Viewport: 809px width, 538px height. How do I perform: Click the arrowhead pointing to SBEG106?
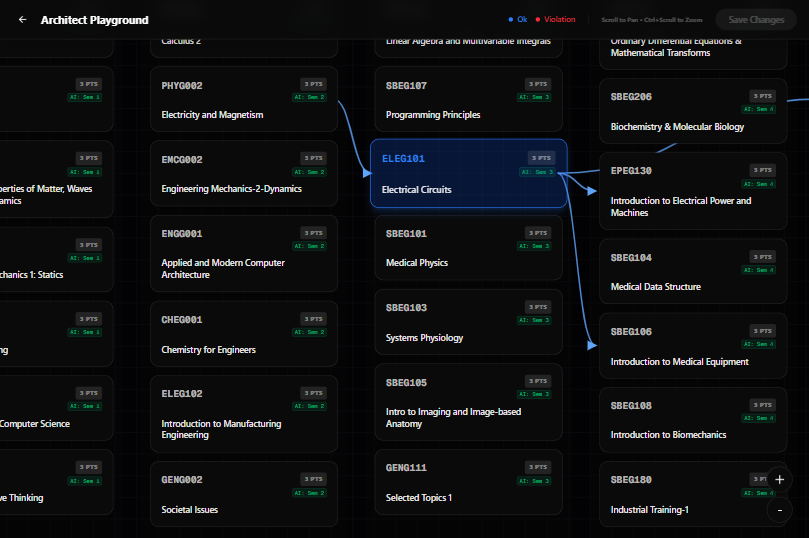coord(592,346)
